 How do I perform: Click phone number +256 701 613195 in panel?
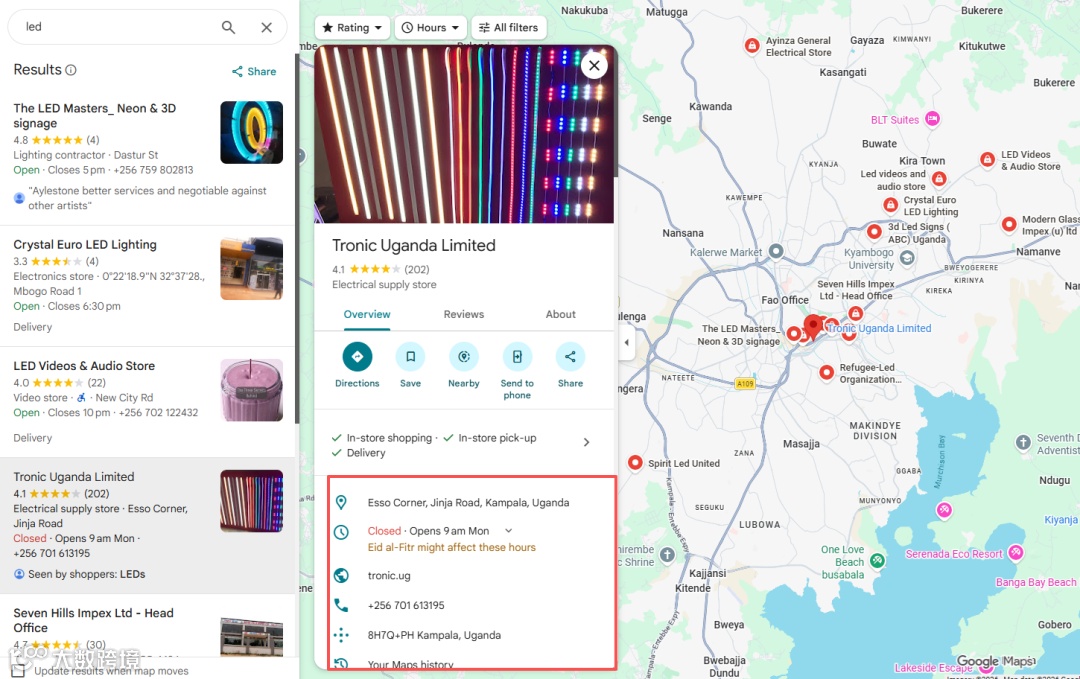point(406,605)
